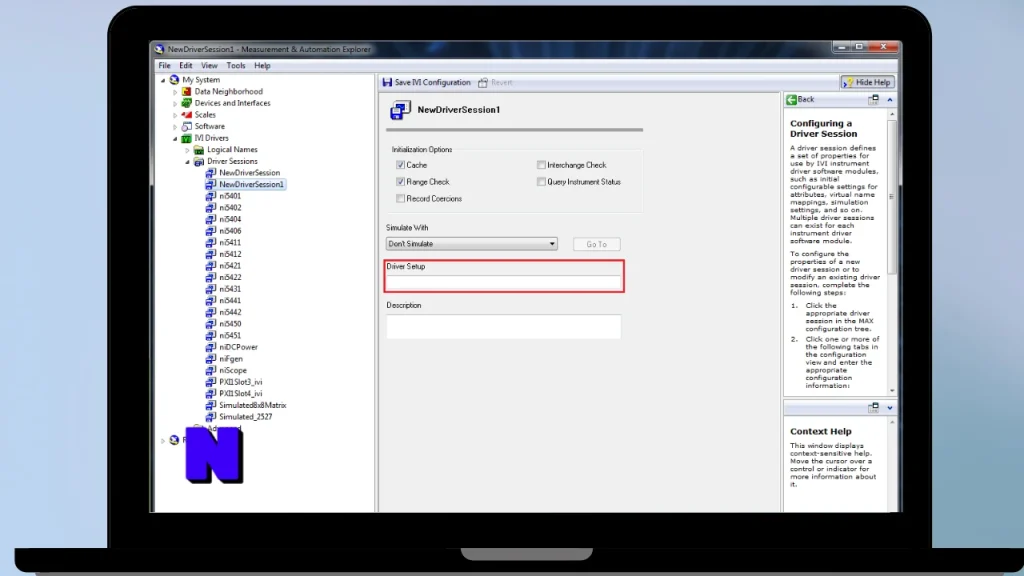Expand the Software node

pyautogui.click(x=175, y=127)
